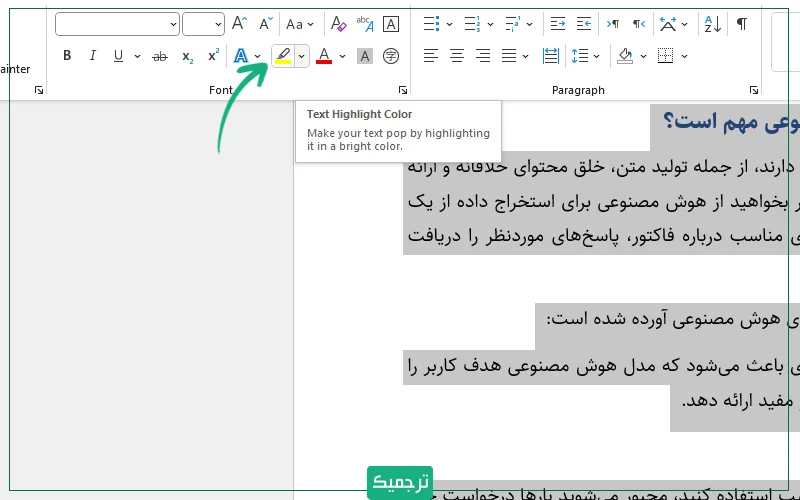
Task: Toggle Show/Hide paragraph marks
Action: pos(741,24)
